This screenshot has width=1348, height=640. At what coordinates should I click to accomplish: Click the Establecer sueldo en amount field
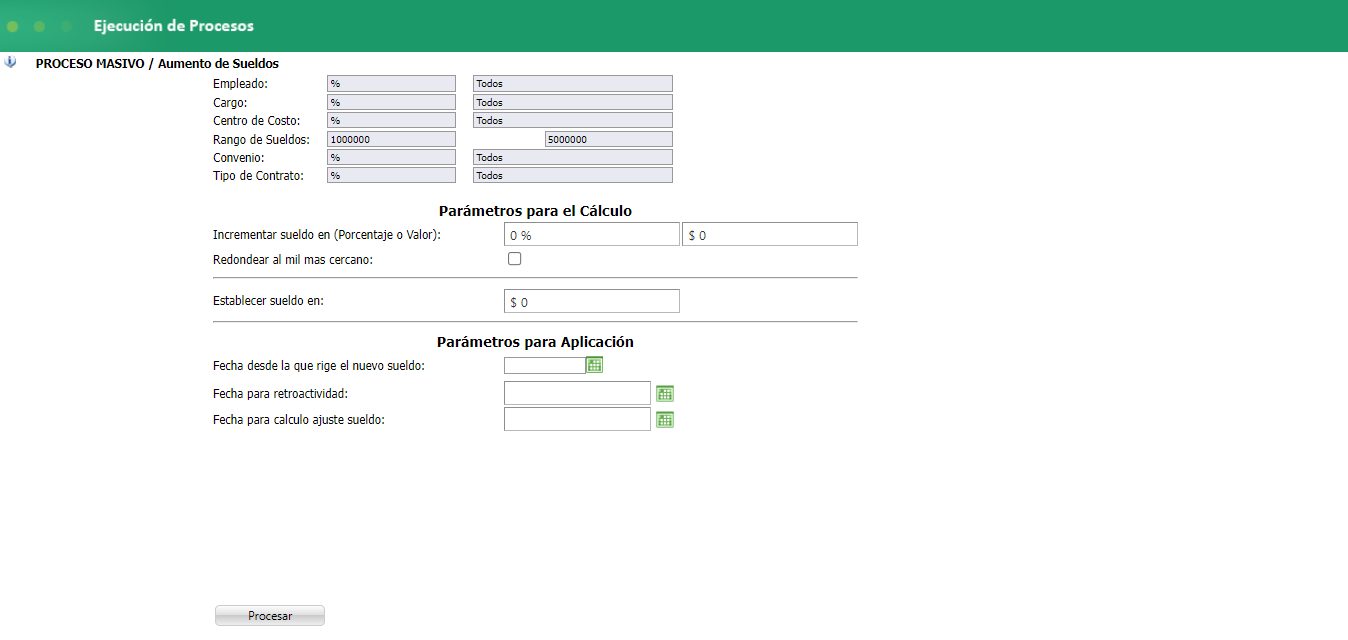(592, 301)
